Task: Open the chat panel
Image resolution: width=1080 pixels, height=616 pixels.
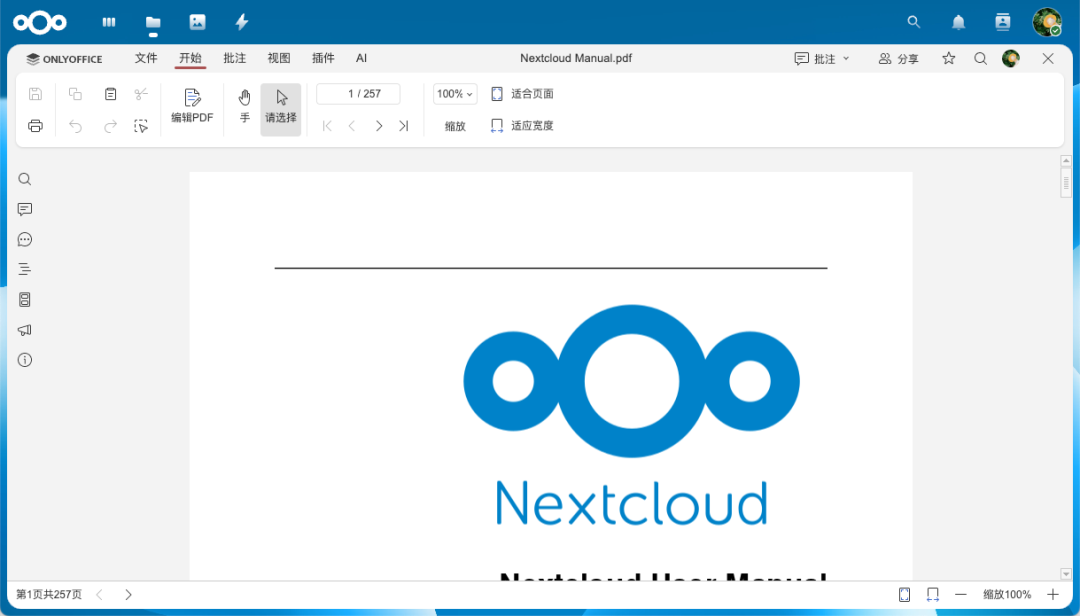Action: (x=24, y=239)
